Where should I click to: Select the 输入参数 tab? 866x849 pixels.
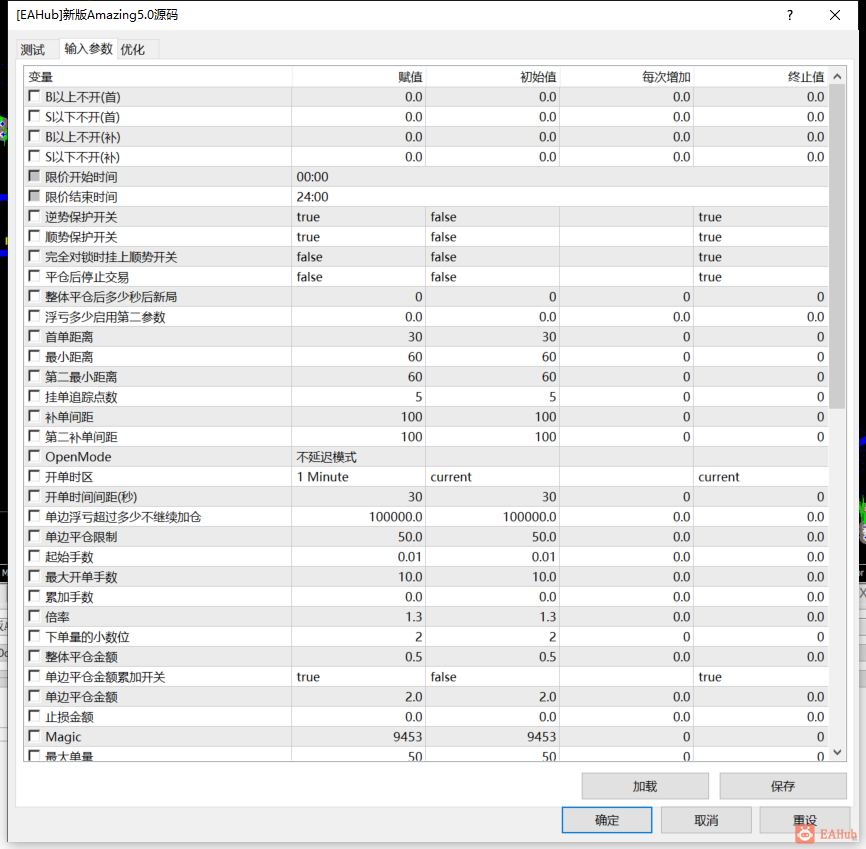(x=88, y=49)
